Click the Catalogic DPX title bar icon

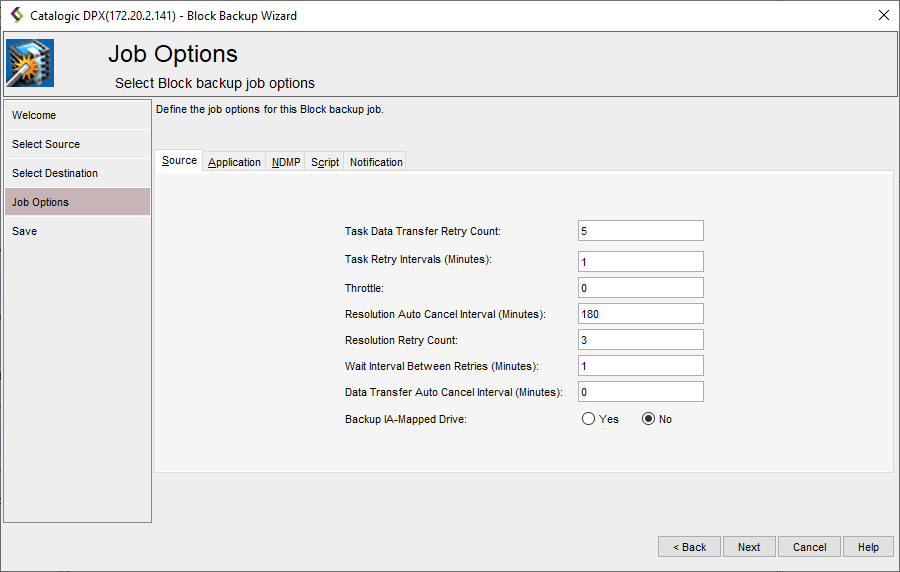16,15
